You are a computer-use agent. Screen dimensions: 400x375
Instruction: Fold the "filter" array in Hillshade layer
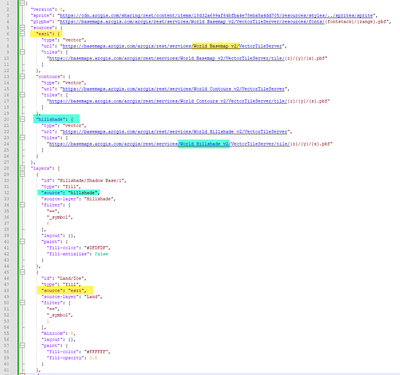coord(22,205)
